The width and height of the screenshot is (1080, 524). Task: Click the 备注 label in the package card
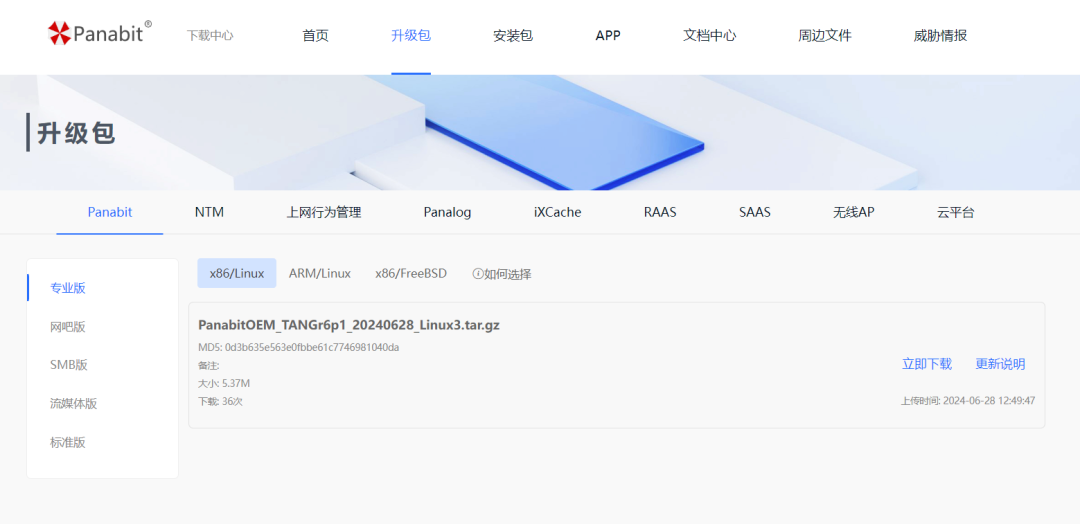point(208,366)
